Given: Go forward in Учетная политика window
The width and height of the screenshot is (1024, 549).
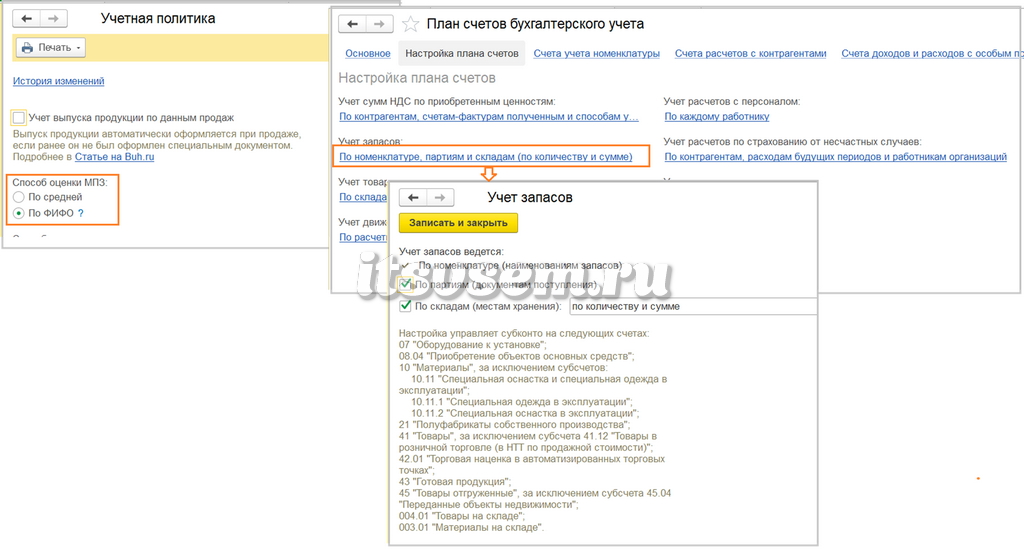Looking at the screenshot, I should [54, 19].
